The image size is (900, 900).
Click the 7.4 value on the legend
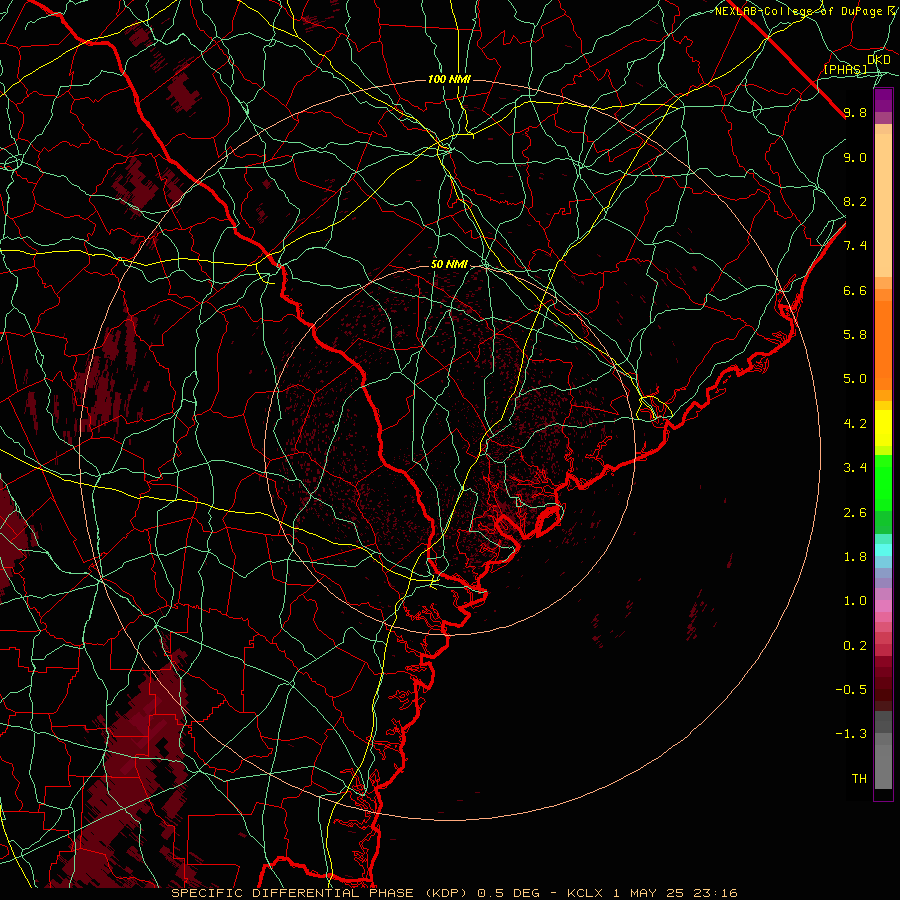(x=855, y=246)
